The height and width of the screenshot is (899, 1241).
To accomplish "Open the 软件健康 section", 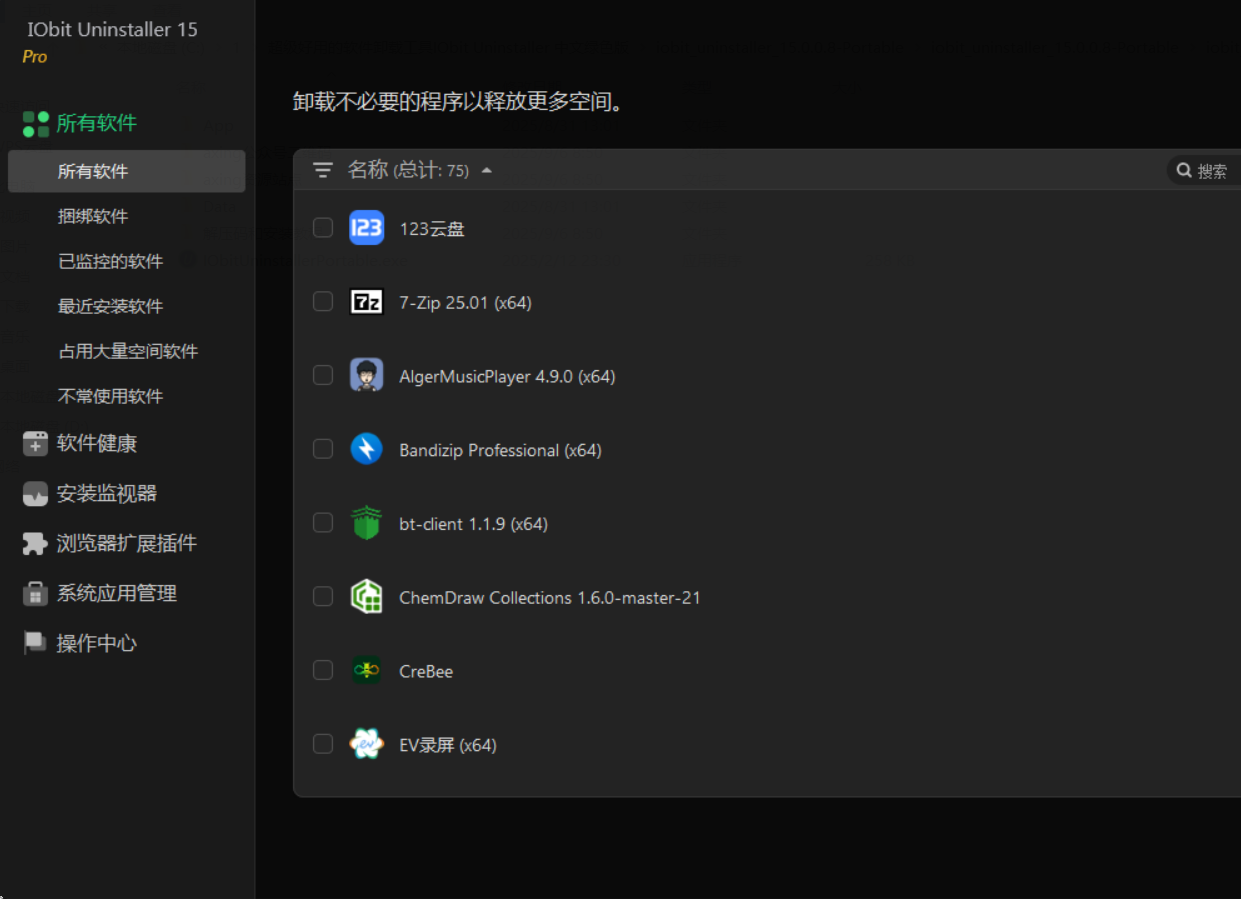I will point(97,444).
